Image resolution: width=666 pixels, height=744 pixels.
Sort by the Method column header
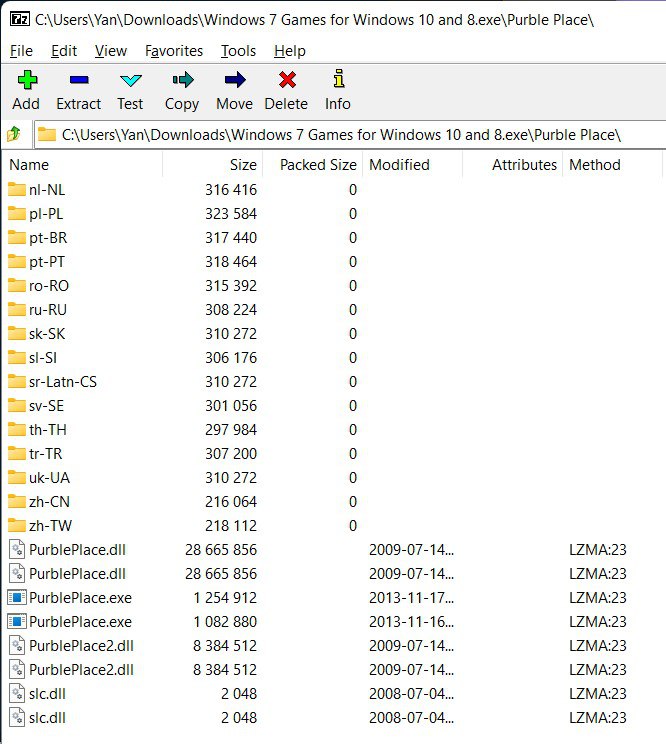[612, 165]
